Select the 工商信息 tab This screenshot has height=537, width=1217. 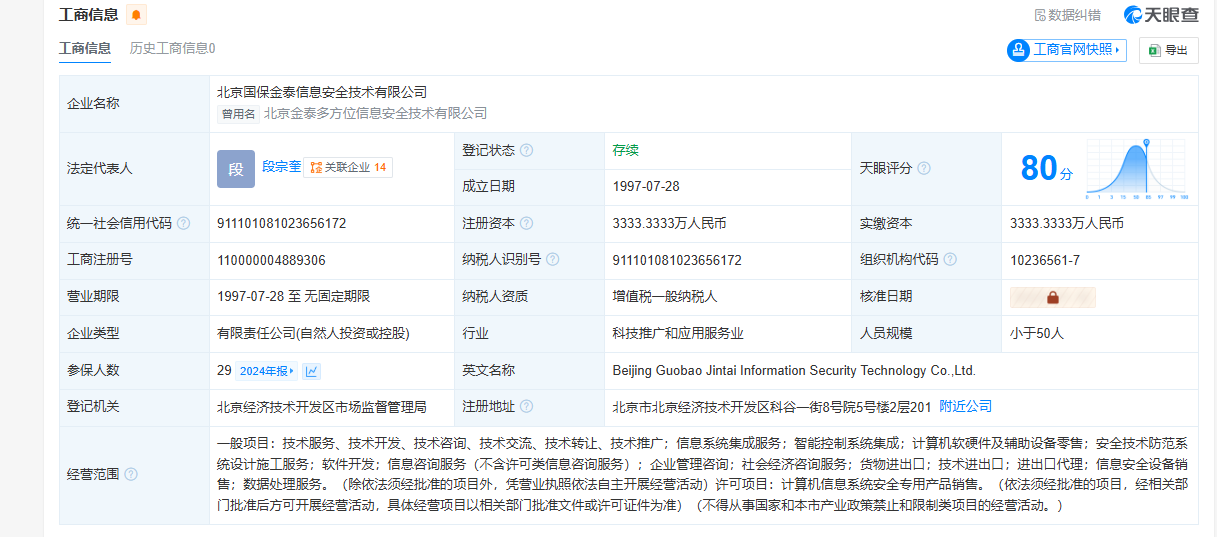coord(85,48)
